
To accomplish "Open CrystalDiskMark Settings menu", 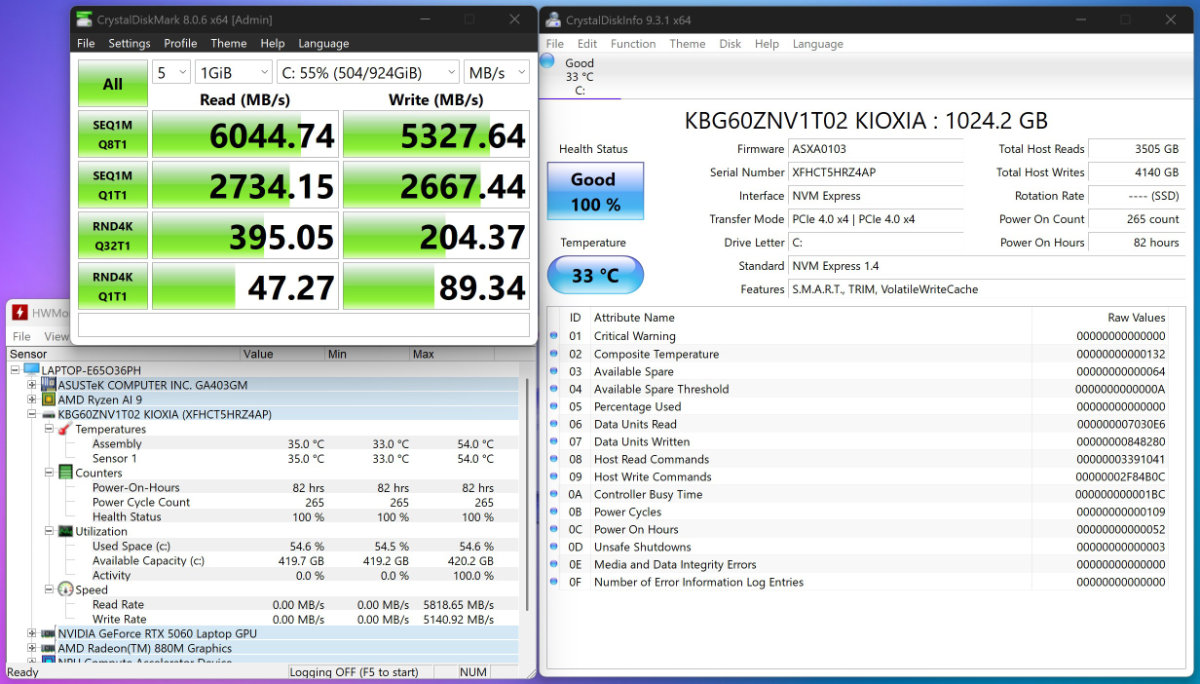I will pyautogui.click(x=129, y=43).
